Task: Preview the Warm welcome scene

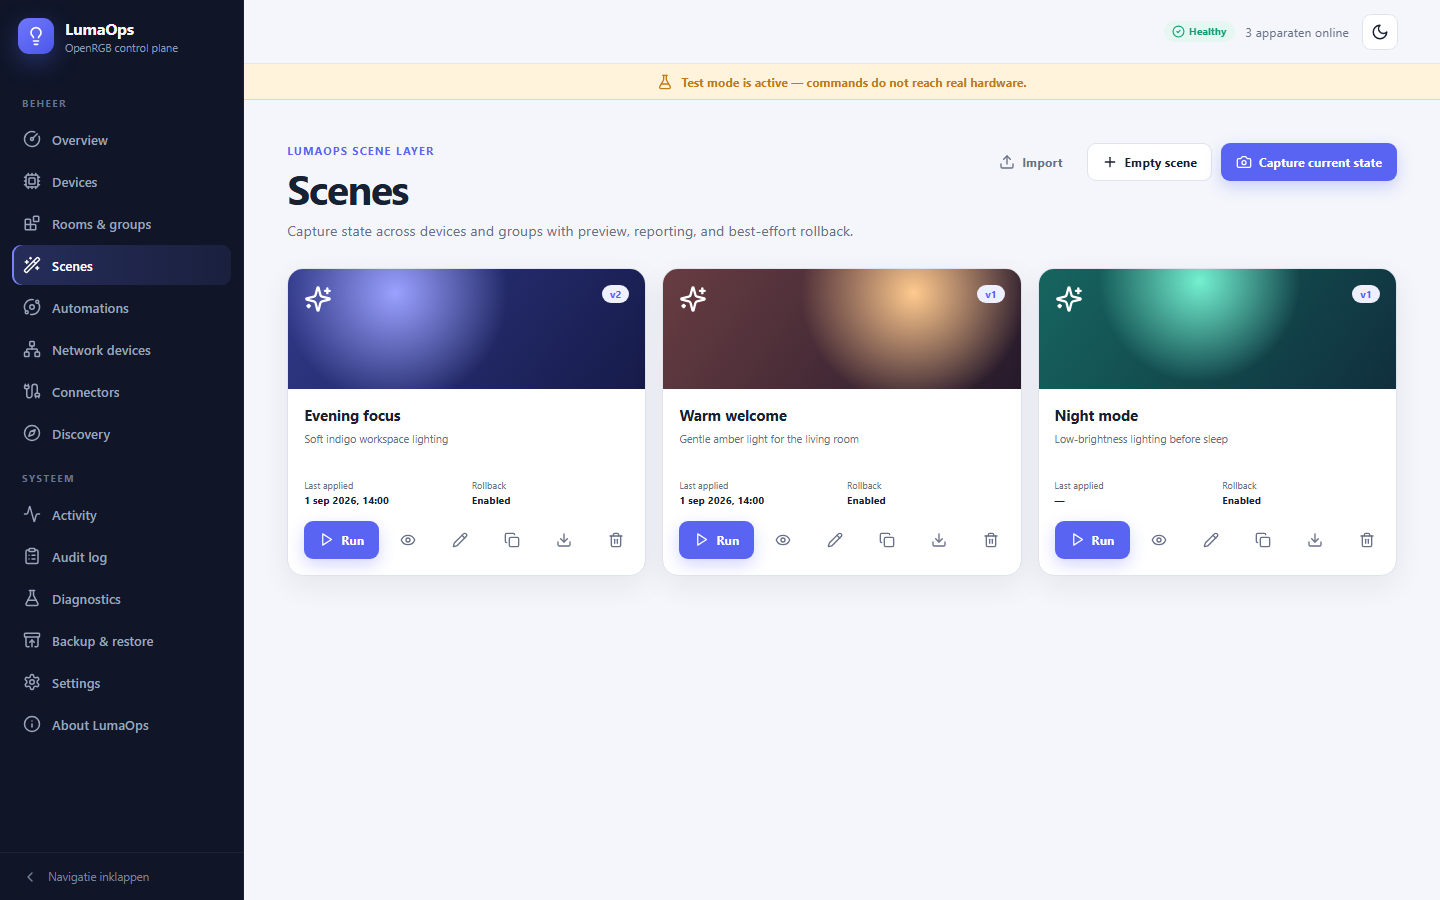Action: coord(783,540)
